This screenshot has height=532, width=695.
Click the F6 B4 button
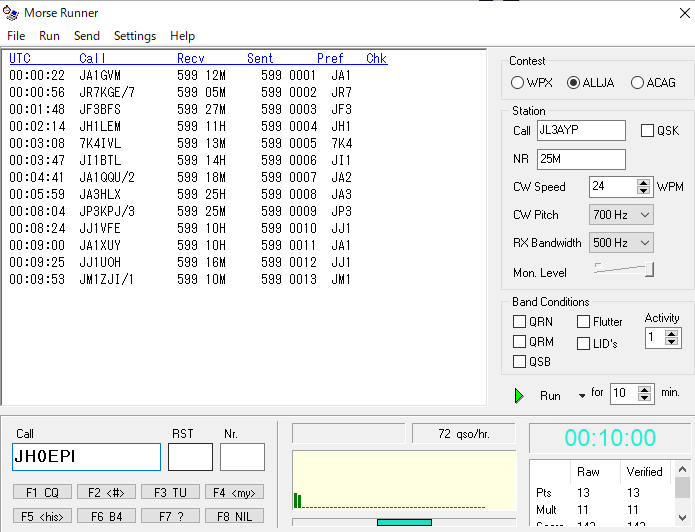[x=106, y=516]
